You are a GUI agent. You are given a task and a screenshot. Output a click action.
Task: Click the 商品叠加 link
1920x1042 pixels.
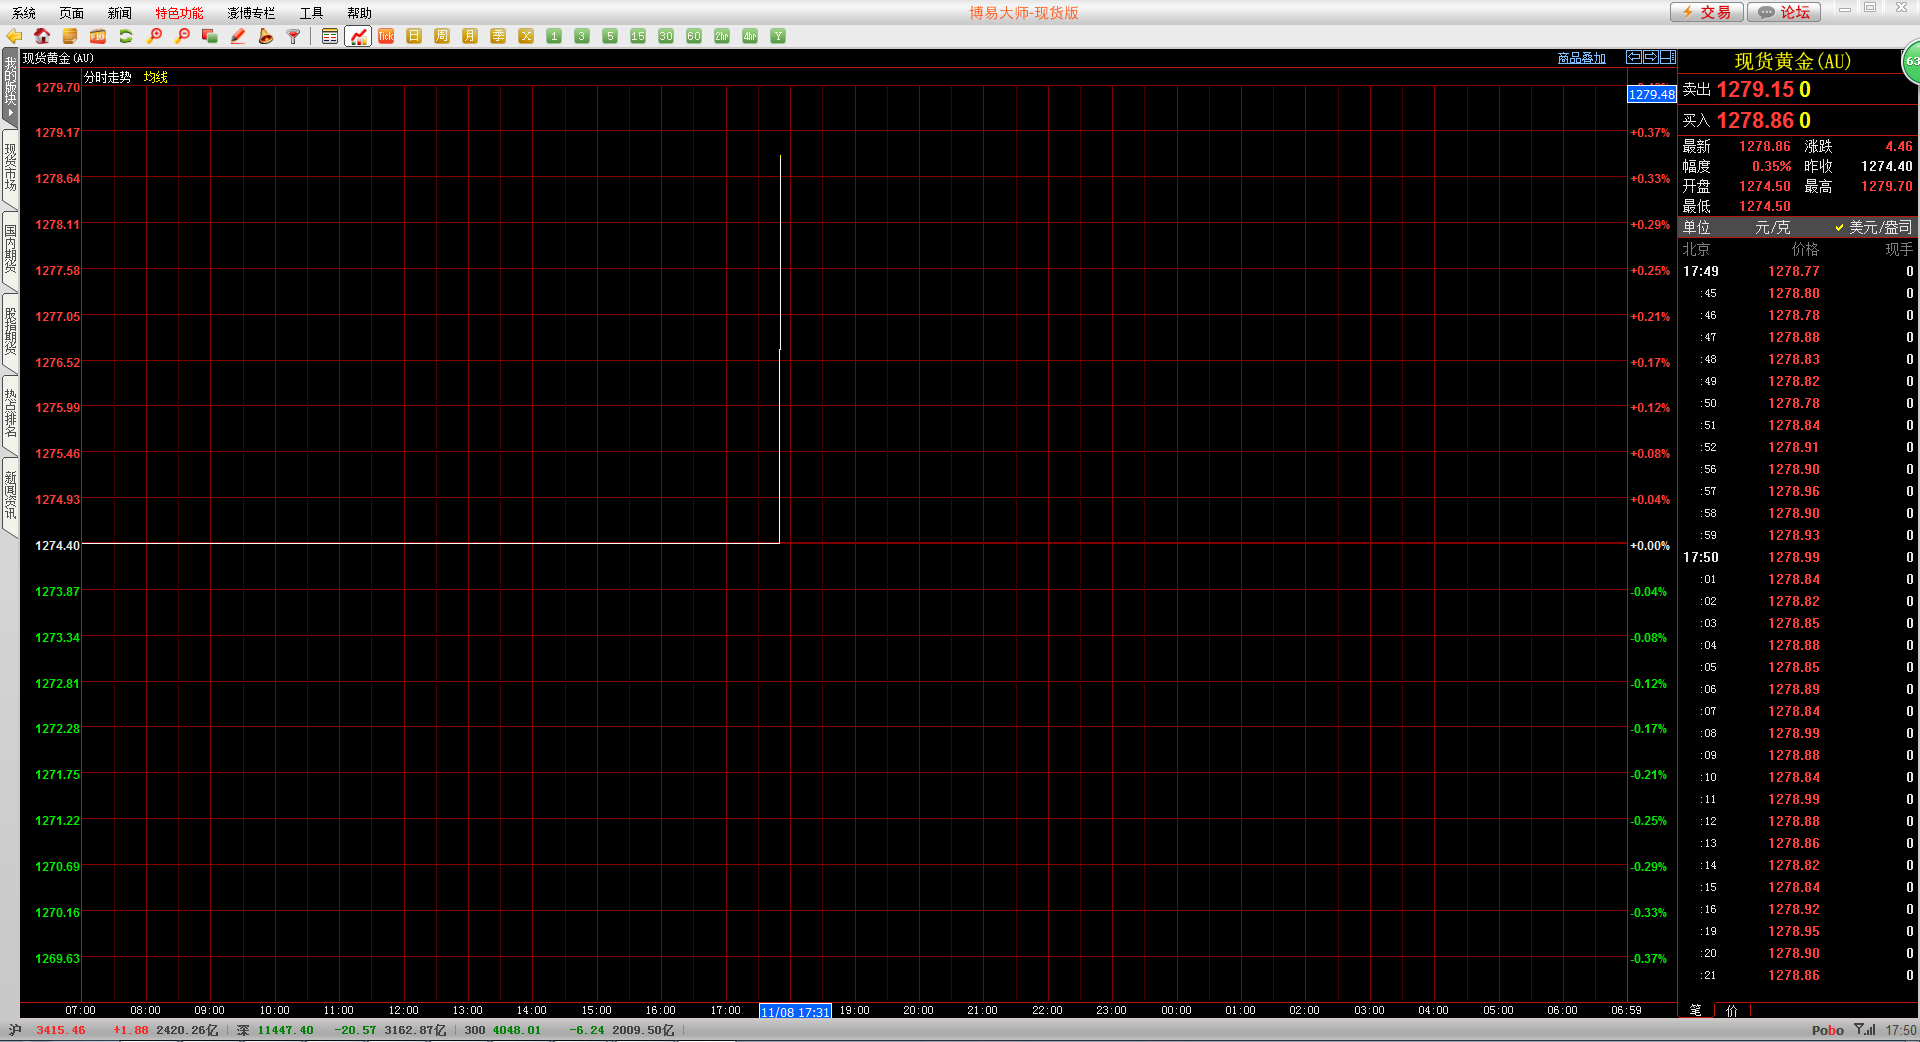1581,58
